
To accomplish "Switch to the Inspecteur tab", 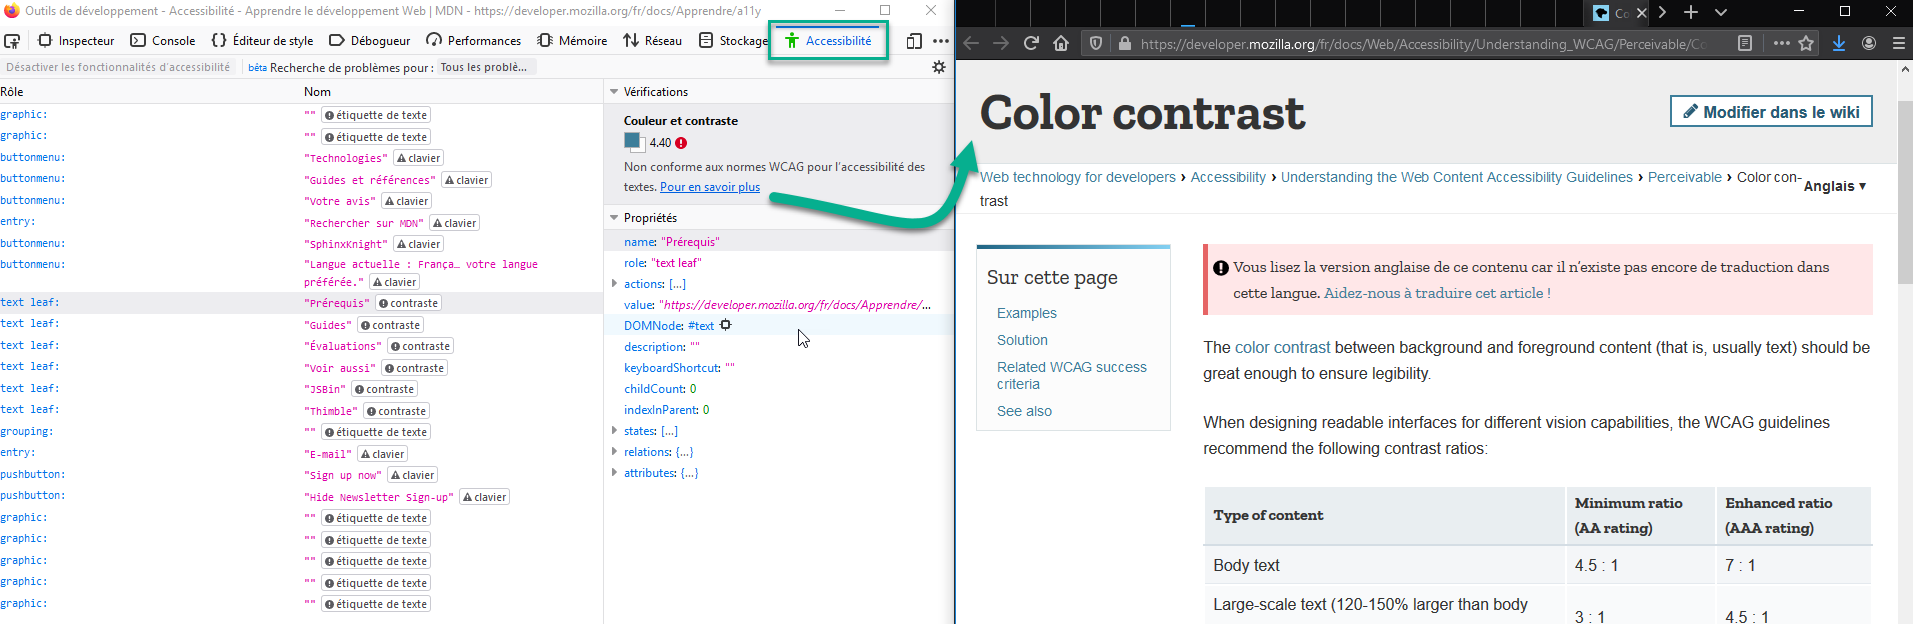I will [76, 41].
